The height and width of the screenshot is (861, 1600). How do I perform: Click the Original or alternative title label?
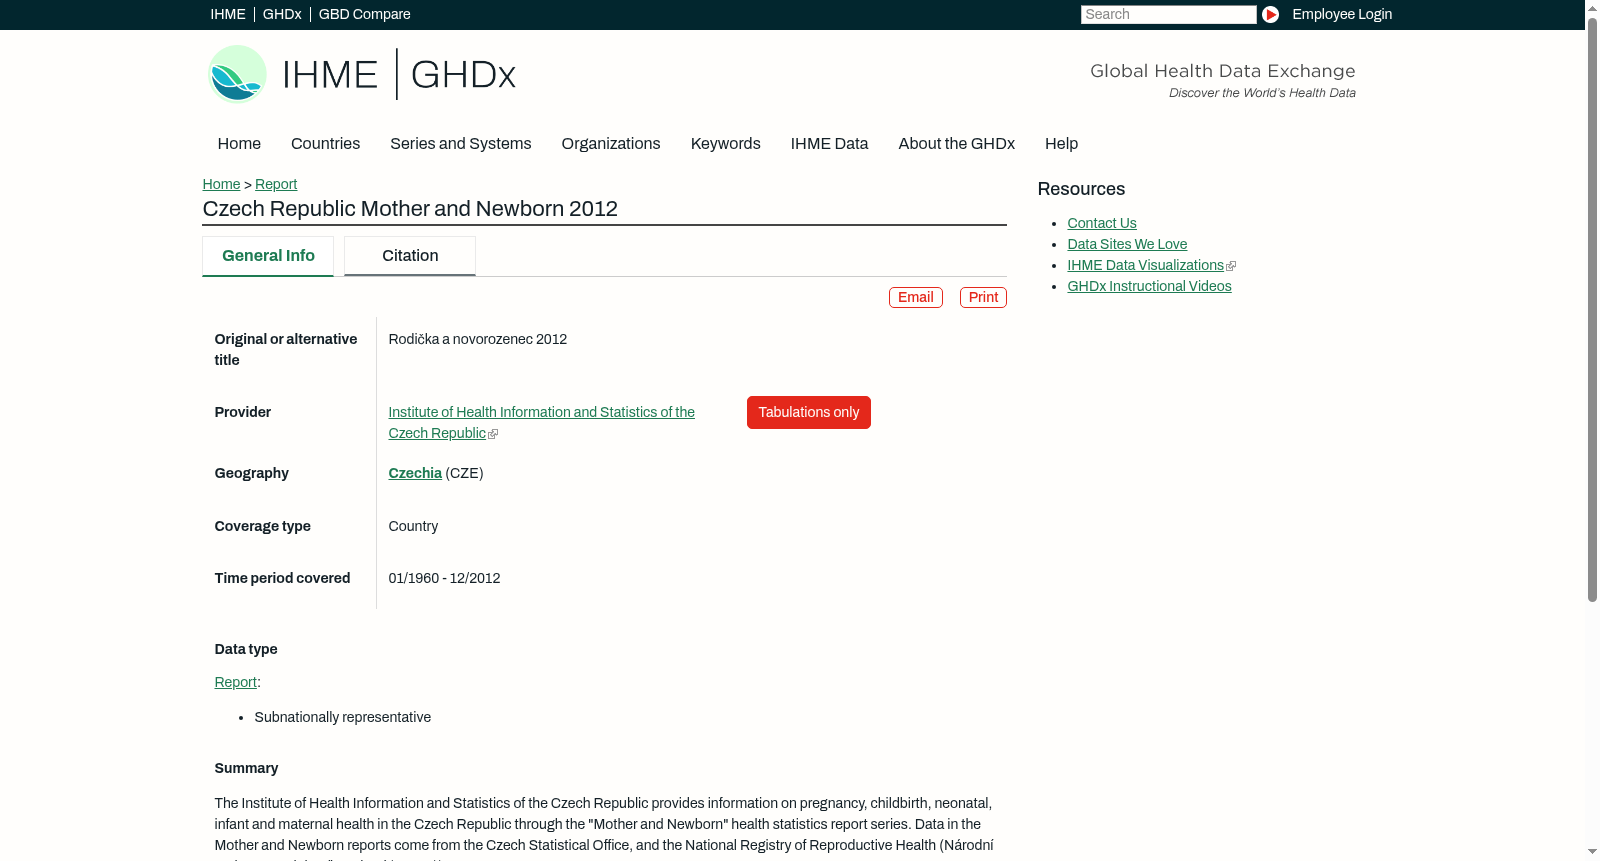click(x=286, y=349)
